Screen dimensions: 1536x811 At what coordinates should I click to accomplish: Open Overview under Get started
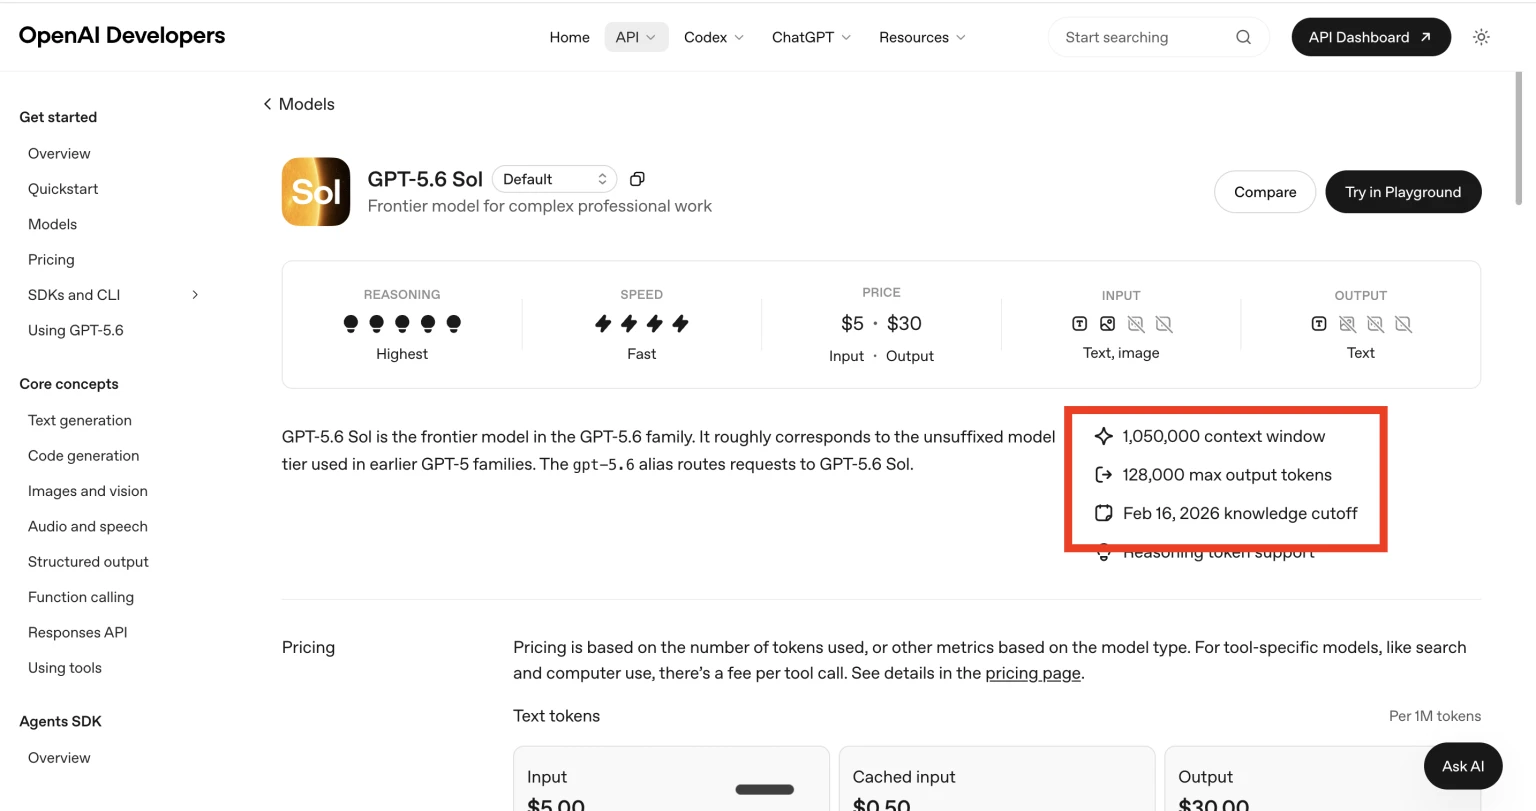(59, 153)
